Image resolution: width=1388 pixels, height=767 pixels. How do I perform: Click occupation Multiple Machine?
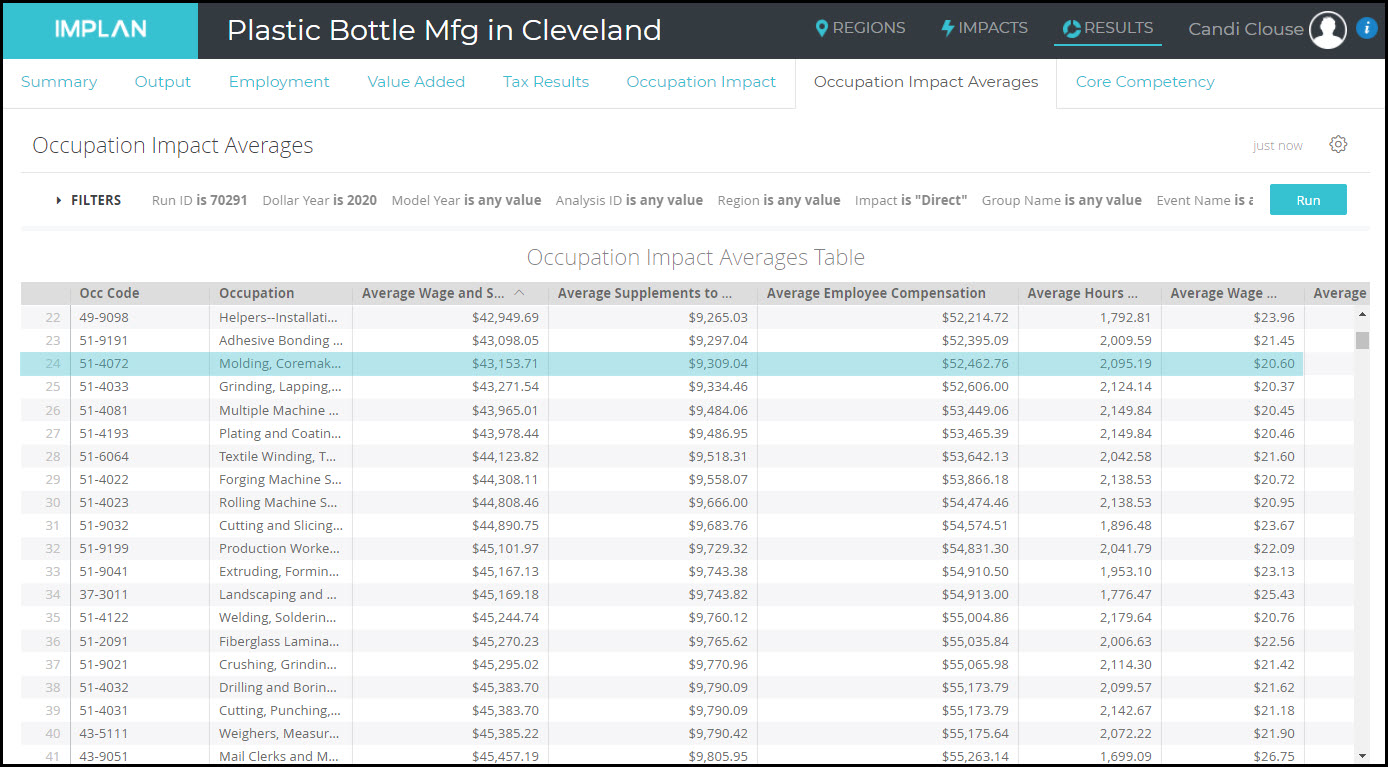[x=280, y=410]
